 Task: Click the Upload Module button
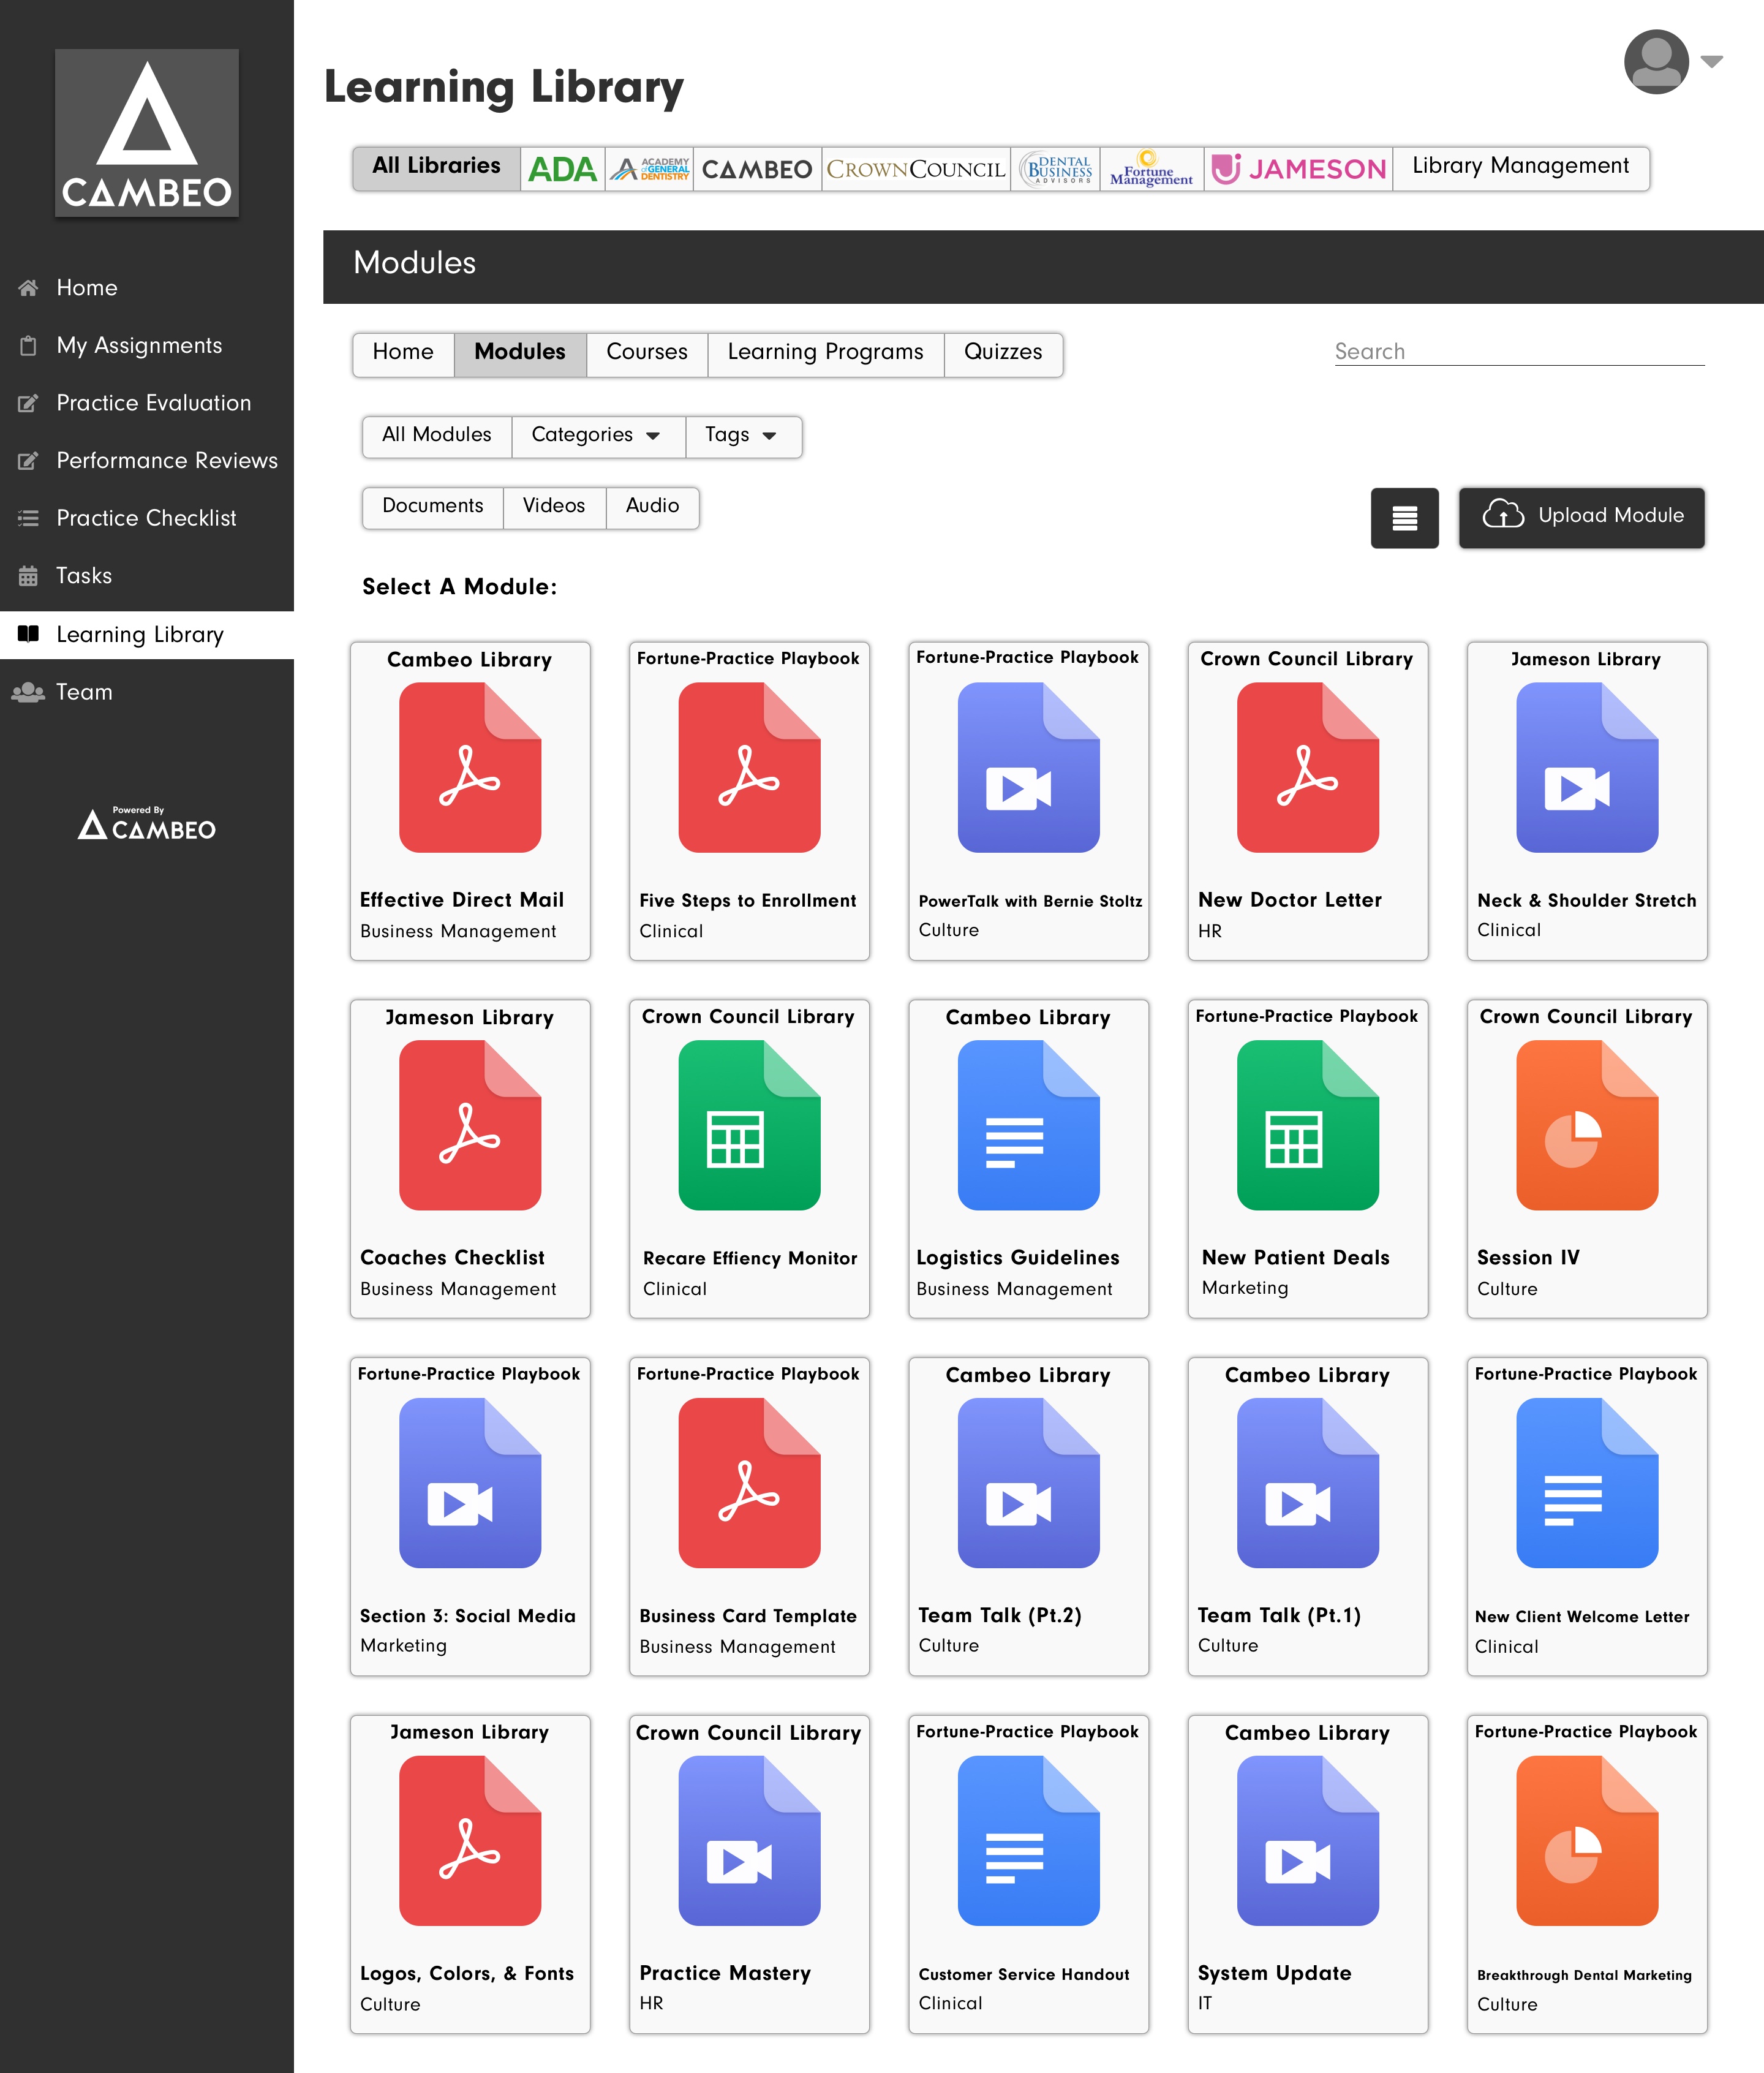point(1581,516)
